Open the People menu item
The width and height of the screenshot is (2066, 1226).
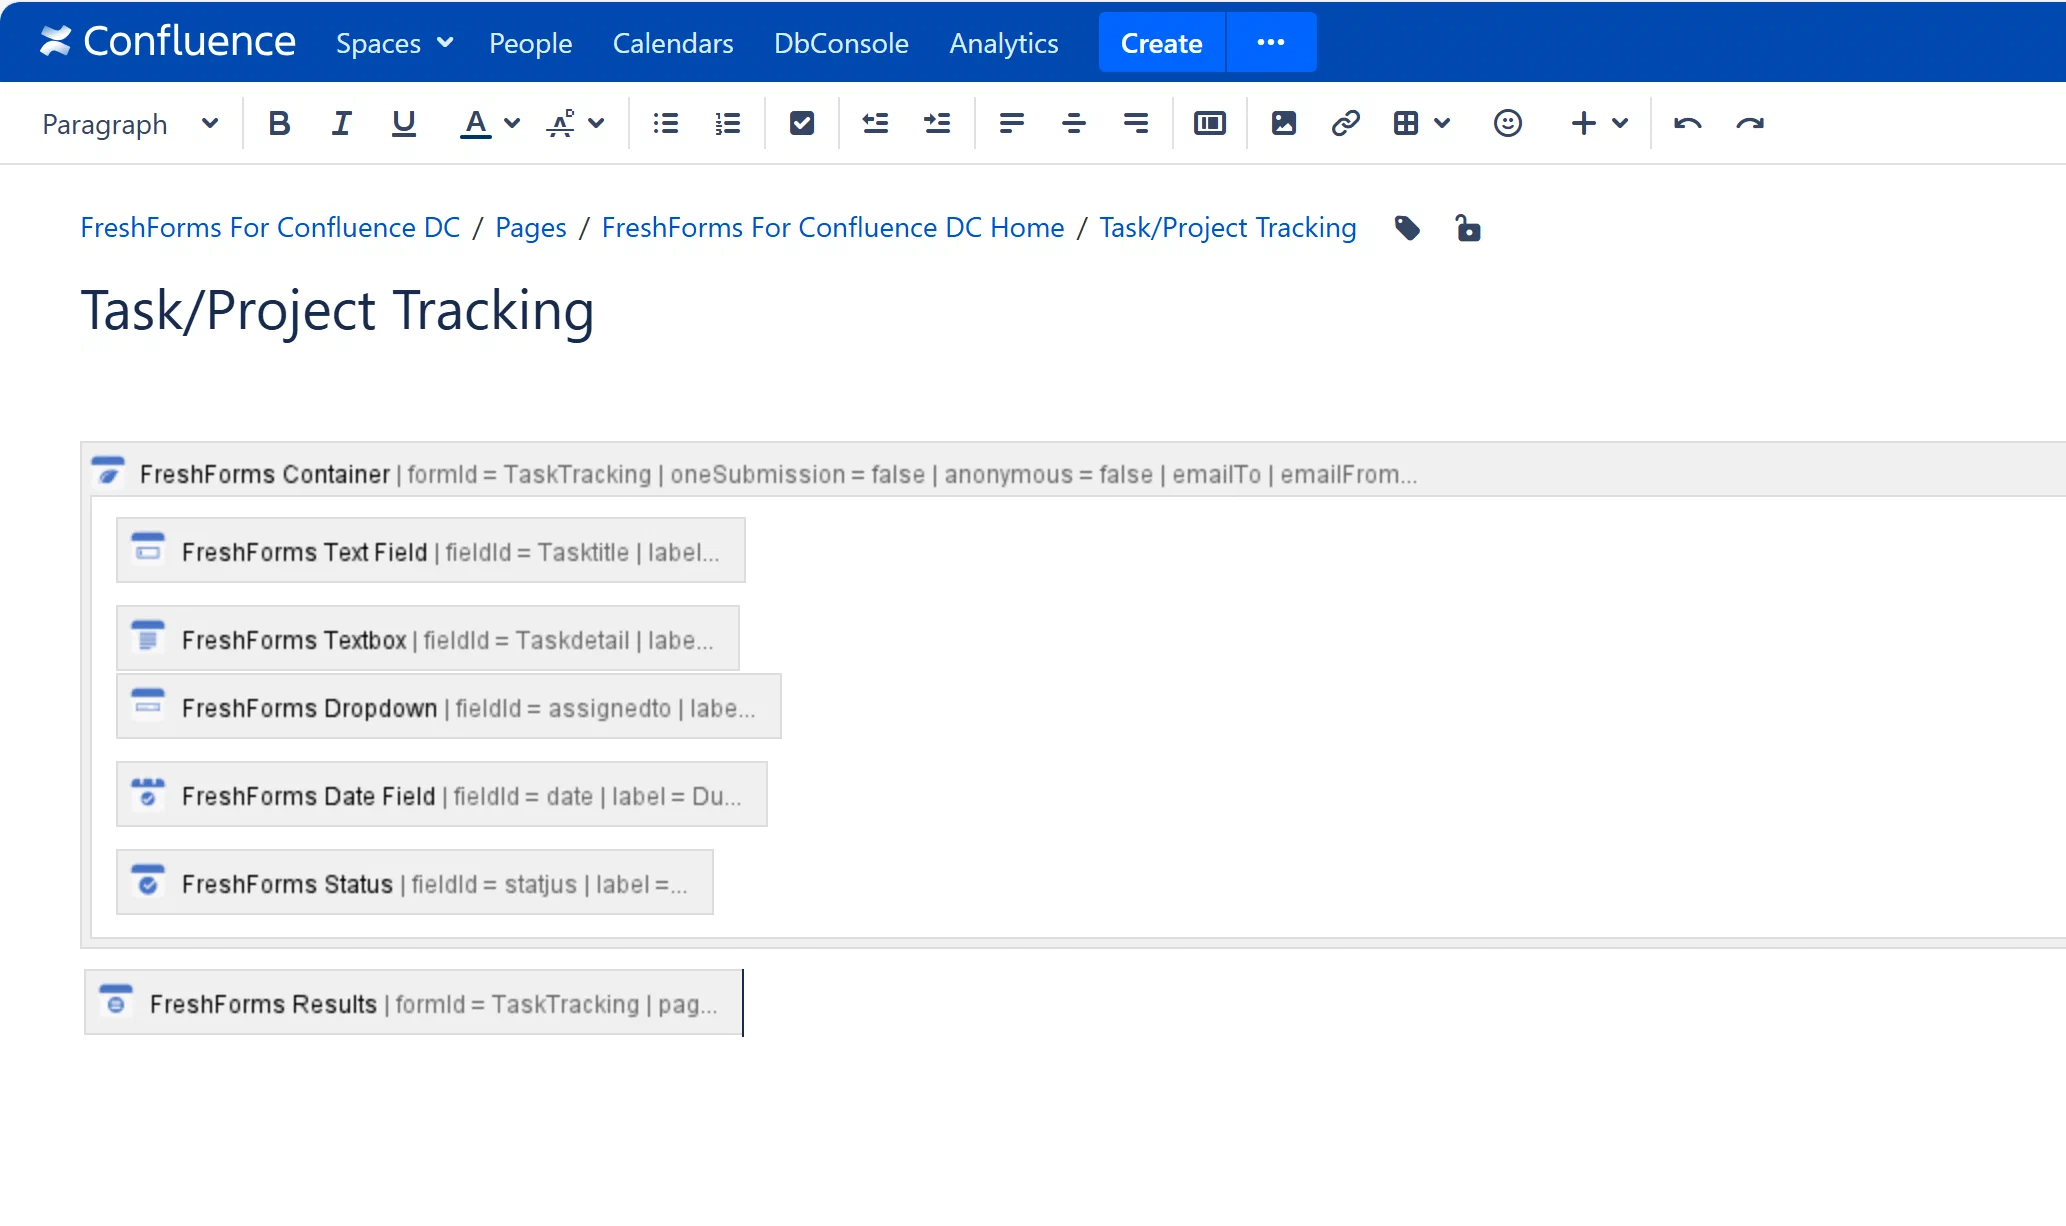pyautogui.click(x=530, y=43)
